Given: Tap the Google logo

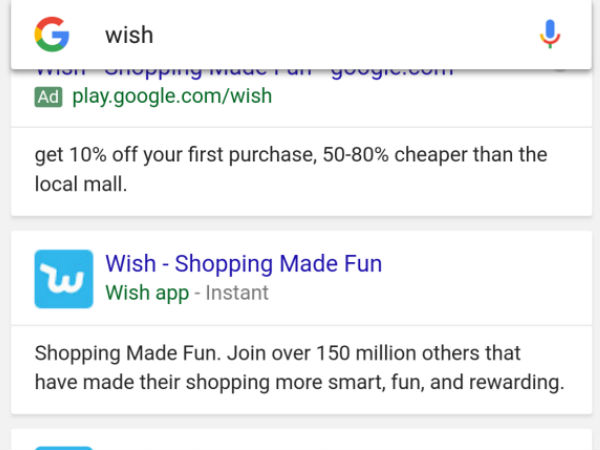Looking at the screenshot, I should 51,34.
